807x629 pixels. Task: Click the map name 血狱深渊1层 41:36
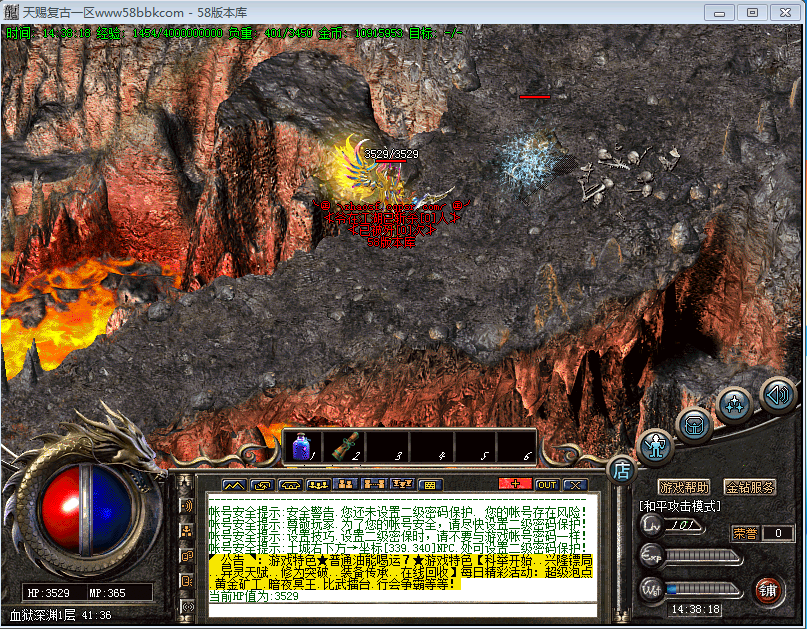(60, 615)
